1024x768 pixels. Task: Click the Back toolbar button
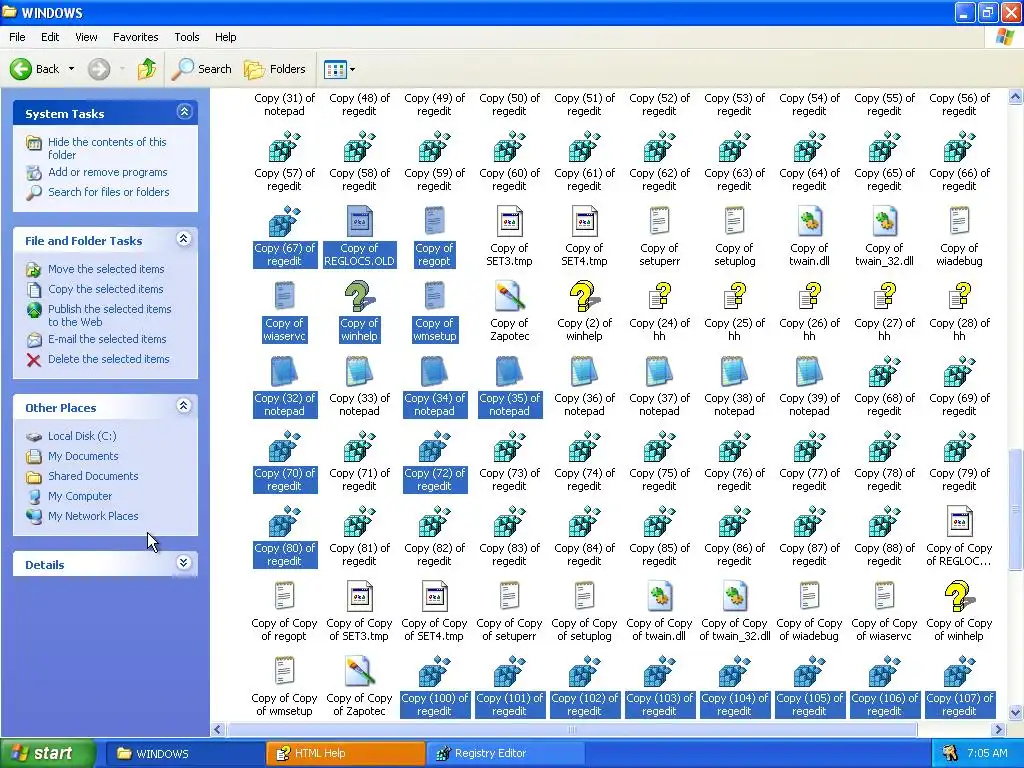pos(34,69)
